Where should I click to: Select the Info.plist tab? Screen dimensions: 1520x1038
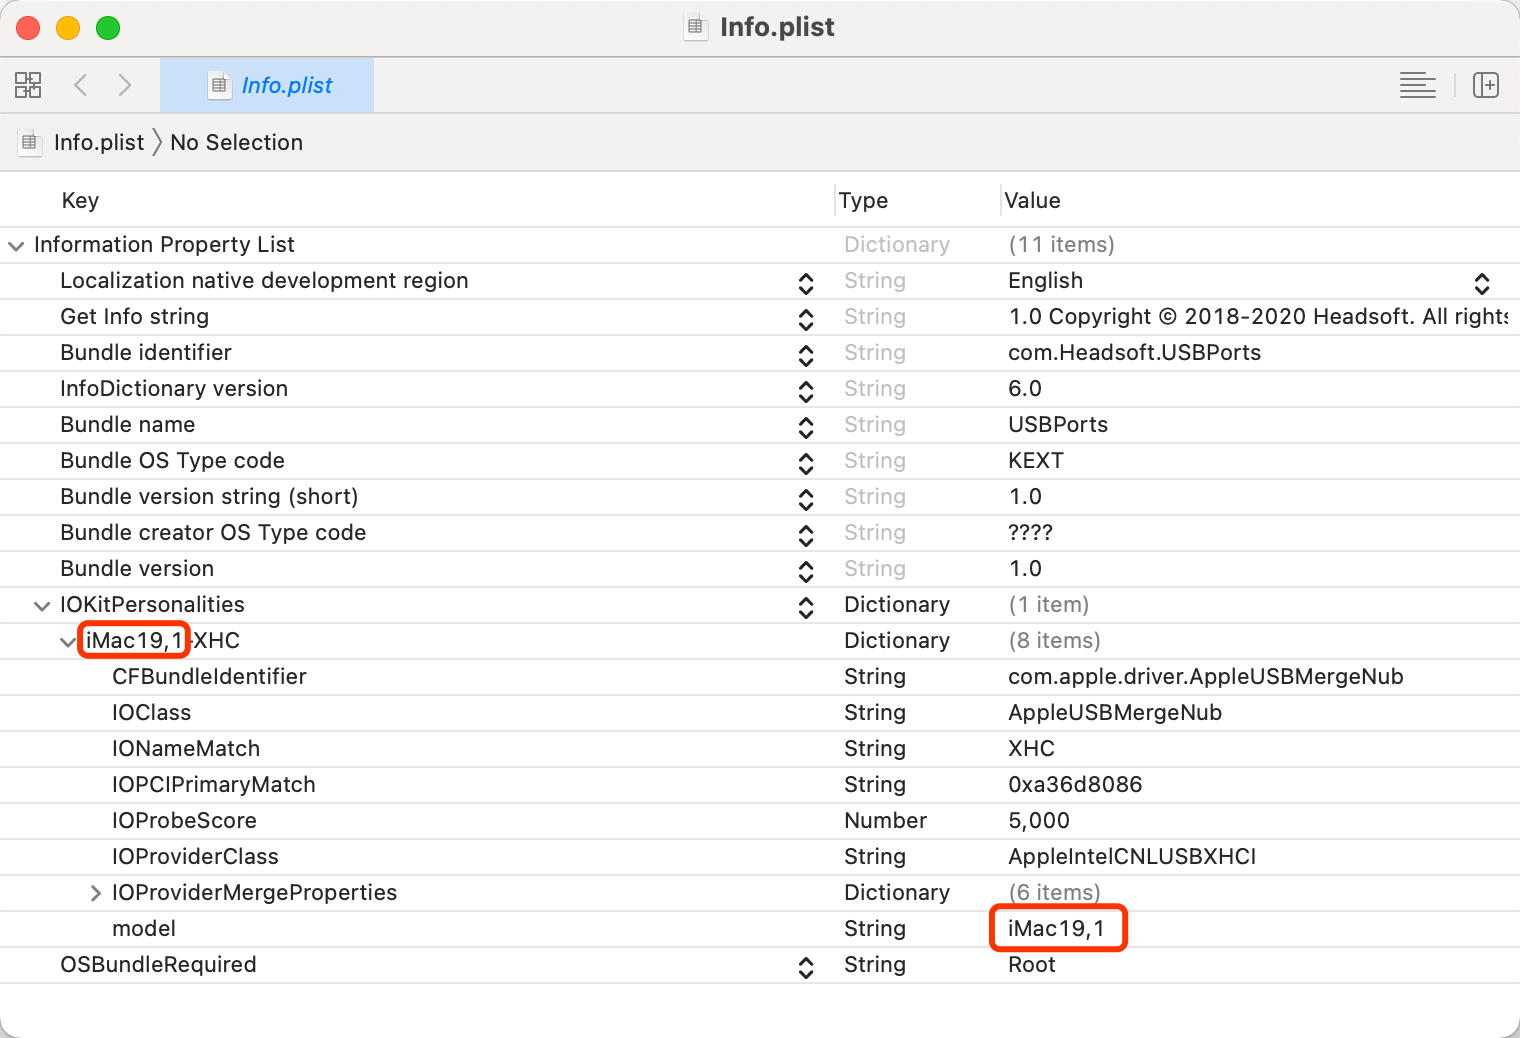click(x=267, y=85)
